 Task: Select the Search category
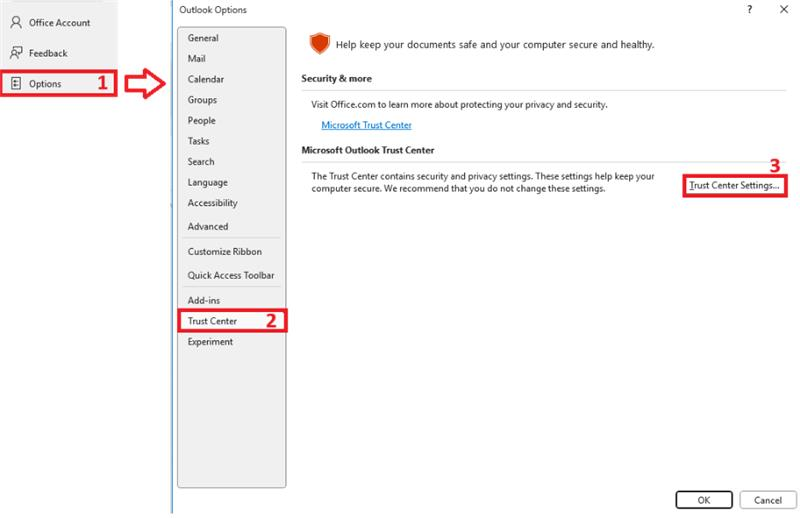click(x=232, y=161)
